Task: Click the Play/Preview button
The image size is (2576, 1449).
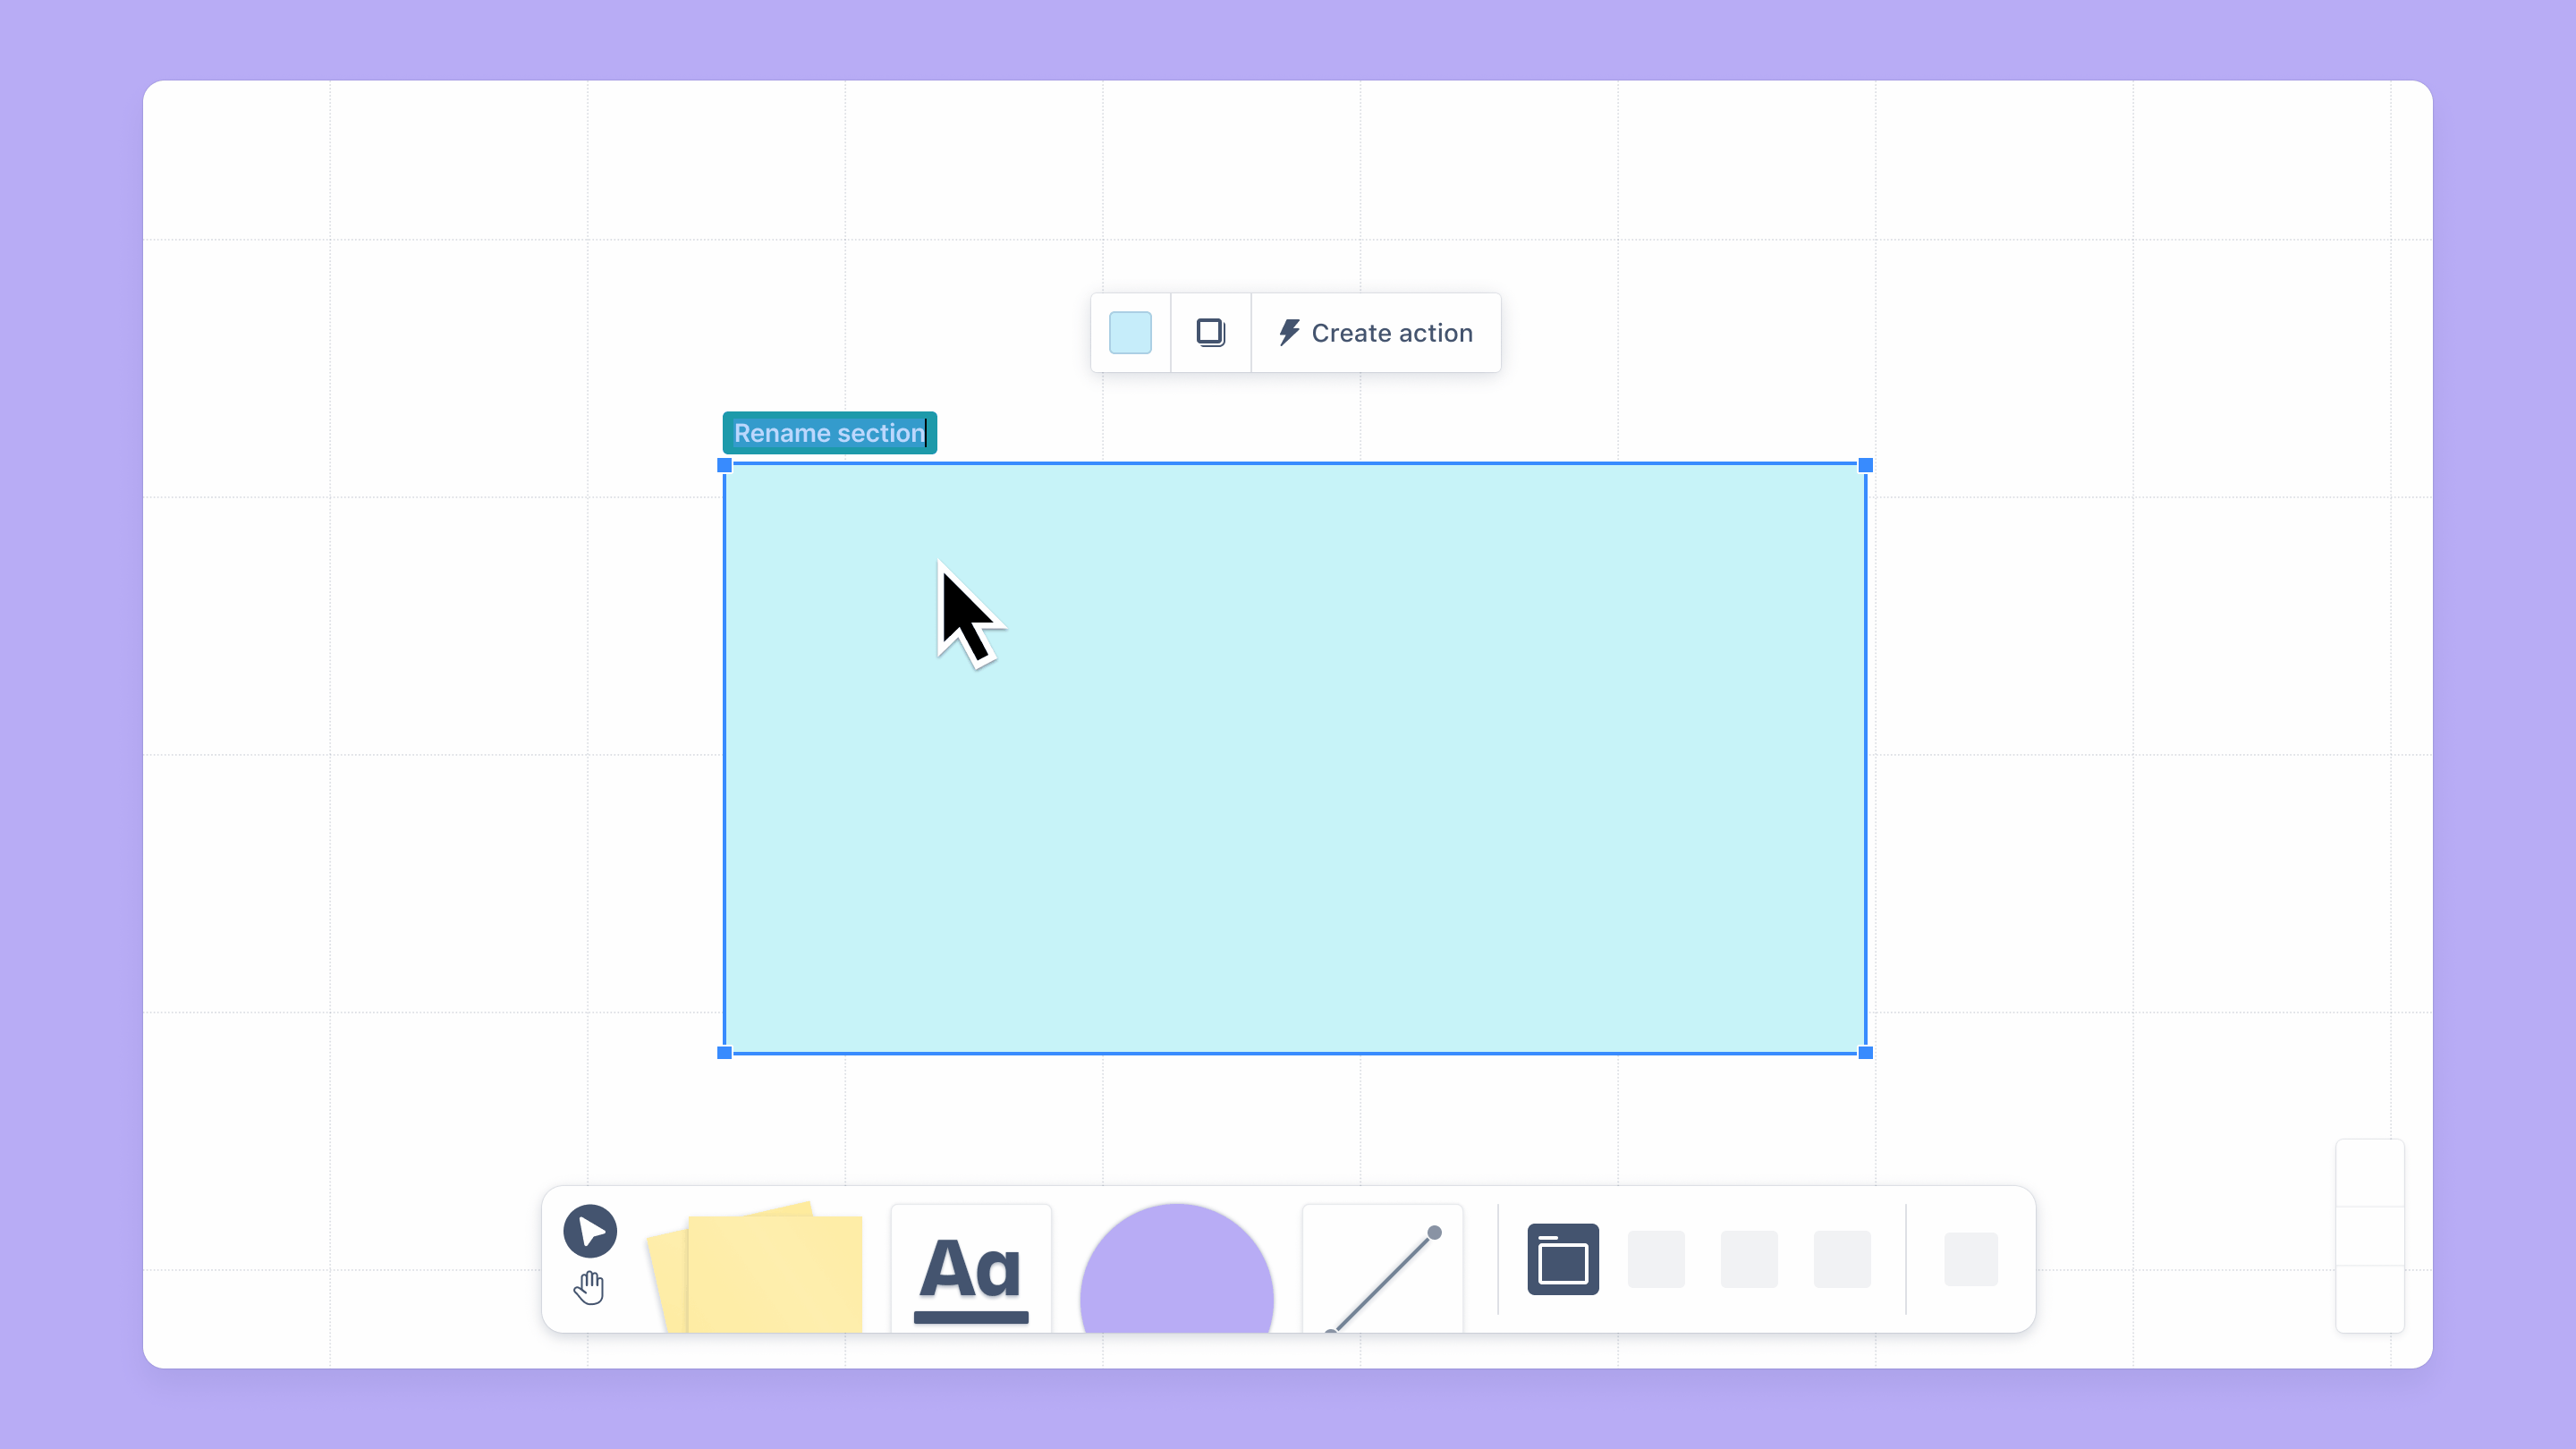Action: (x=589, y=1232)
